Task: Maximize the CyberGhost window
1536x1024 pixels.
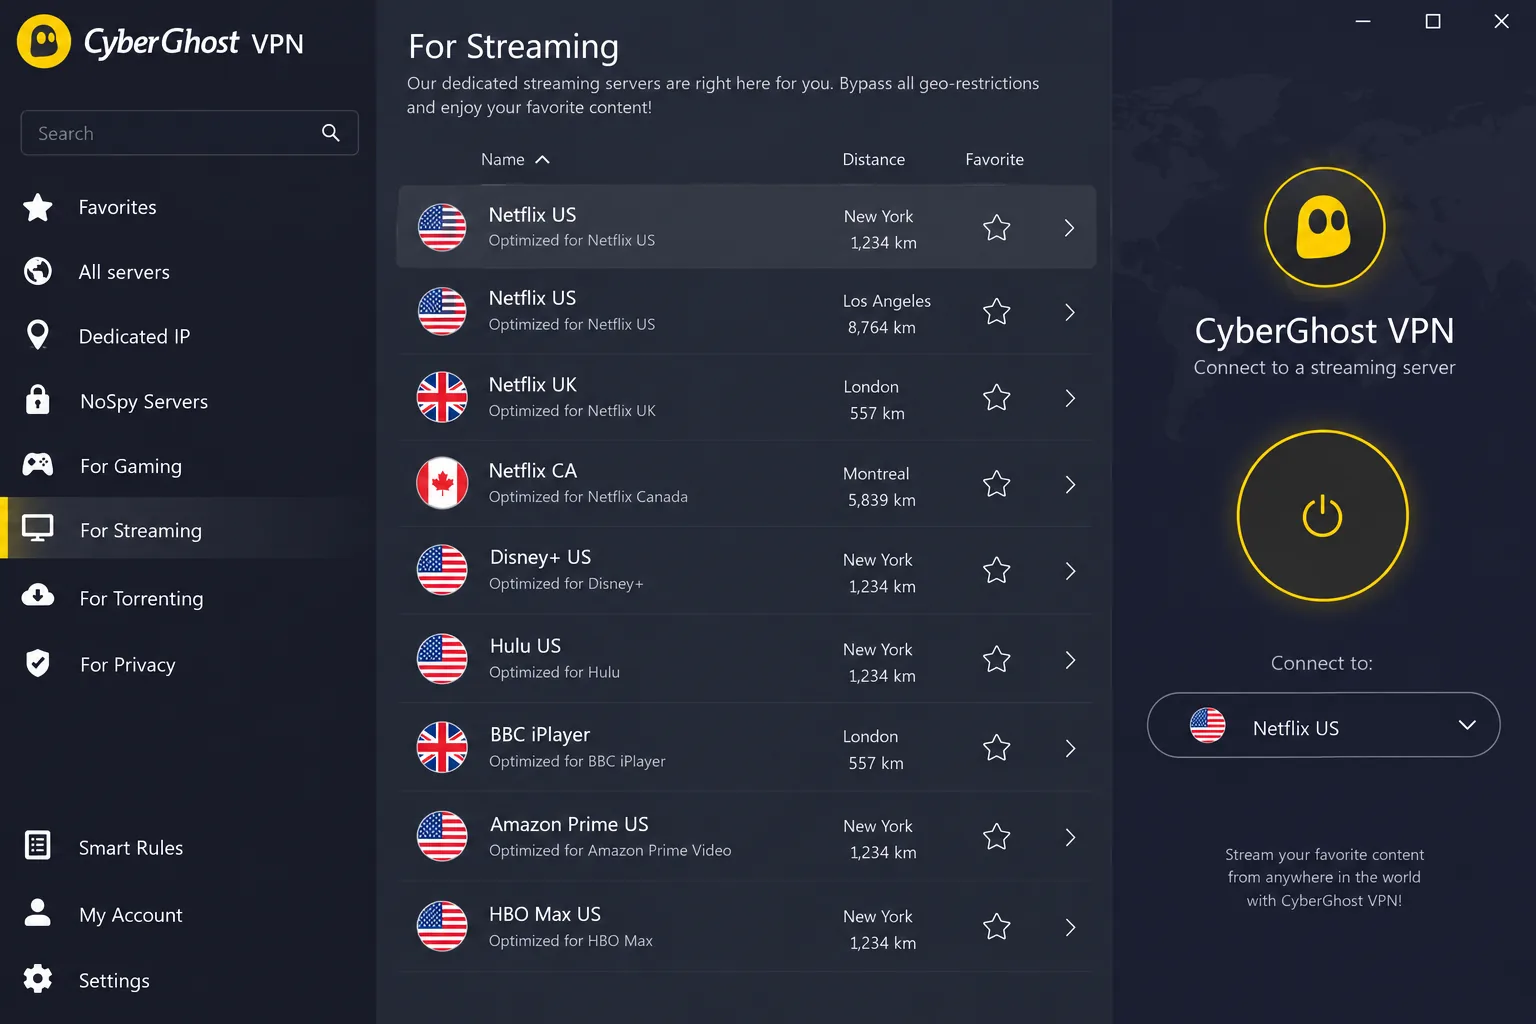Action: pos(1432,21)
